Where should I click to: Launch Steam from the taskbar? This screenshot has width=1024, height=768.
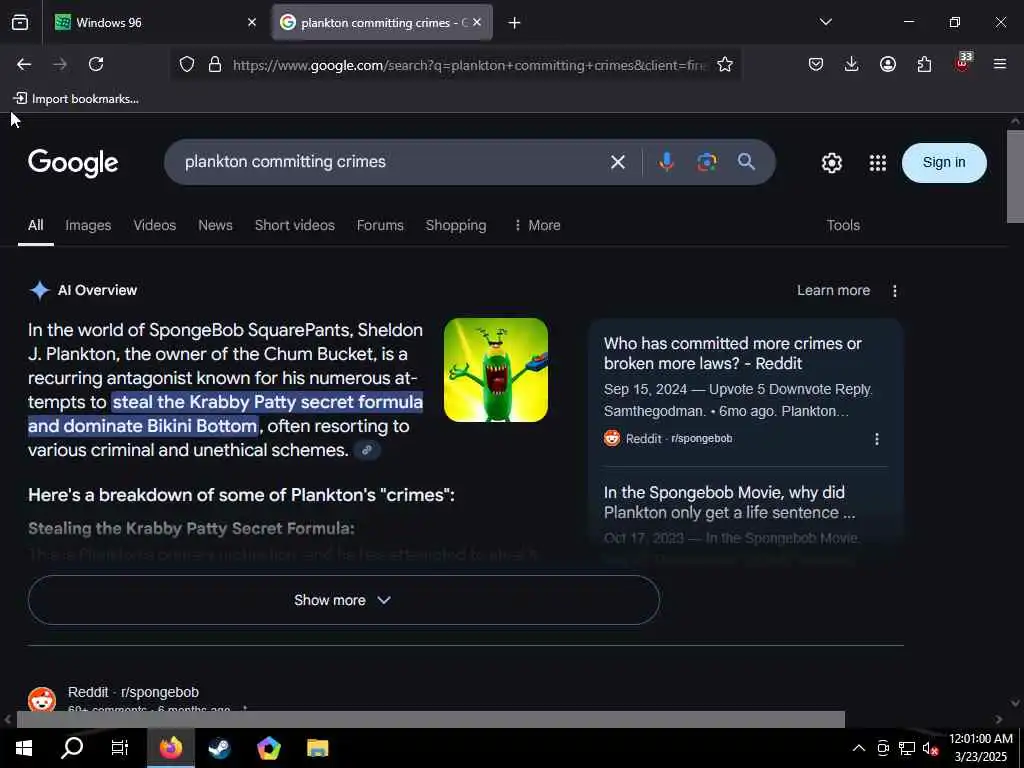point(219,748)
